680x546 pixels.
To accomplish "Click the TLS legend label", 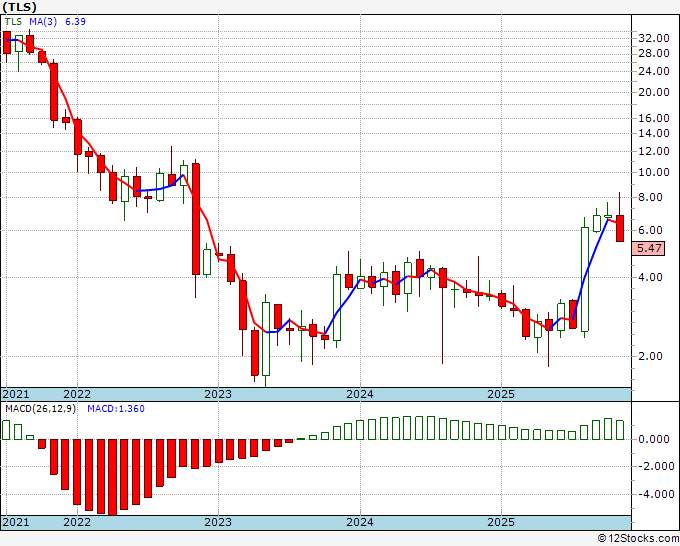I will pyautogui.click(x=13, y=21).
